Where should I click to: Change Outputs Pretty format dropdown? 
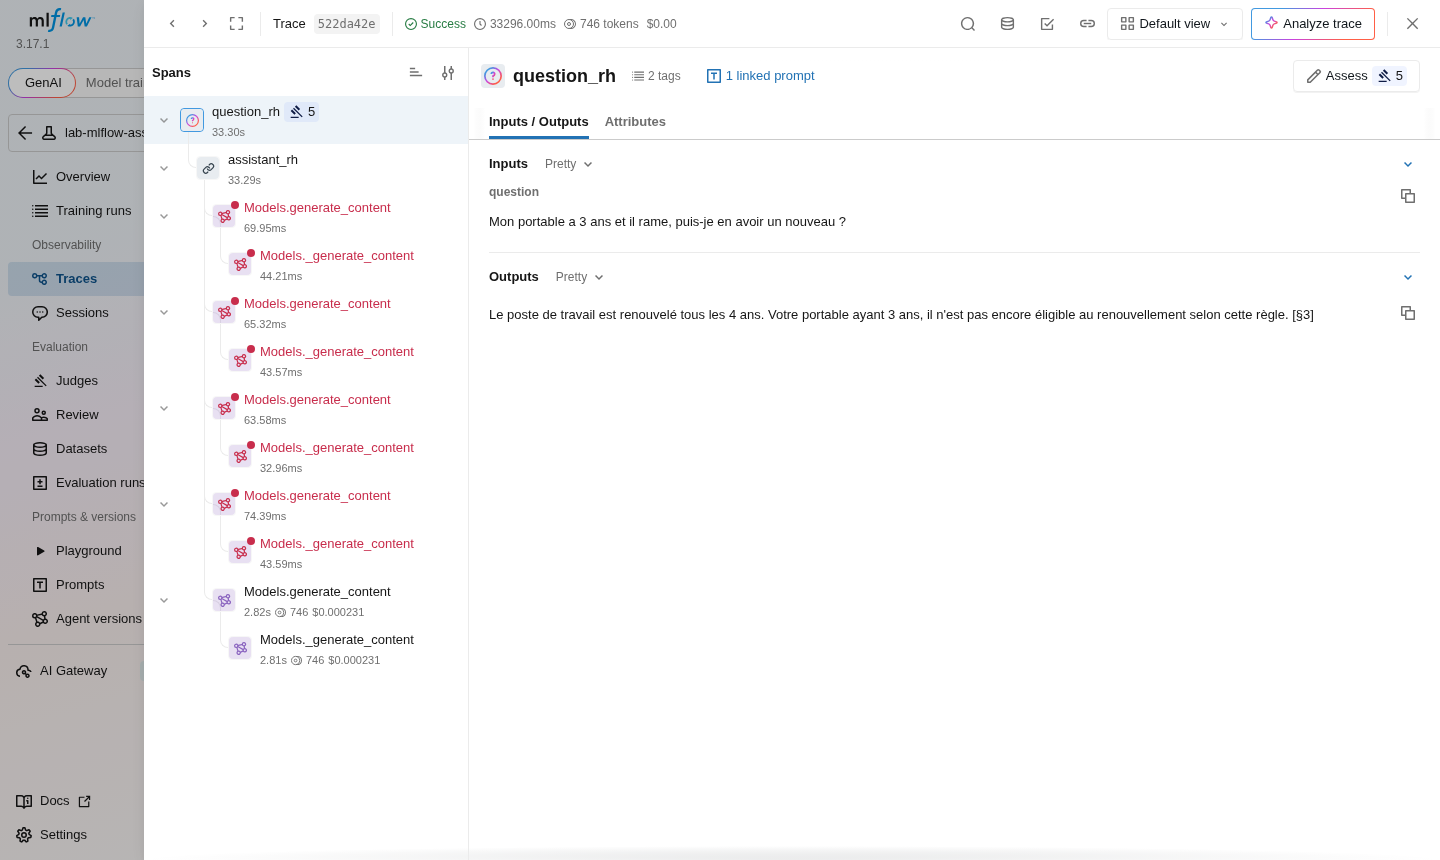[x=580, y=277]
